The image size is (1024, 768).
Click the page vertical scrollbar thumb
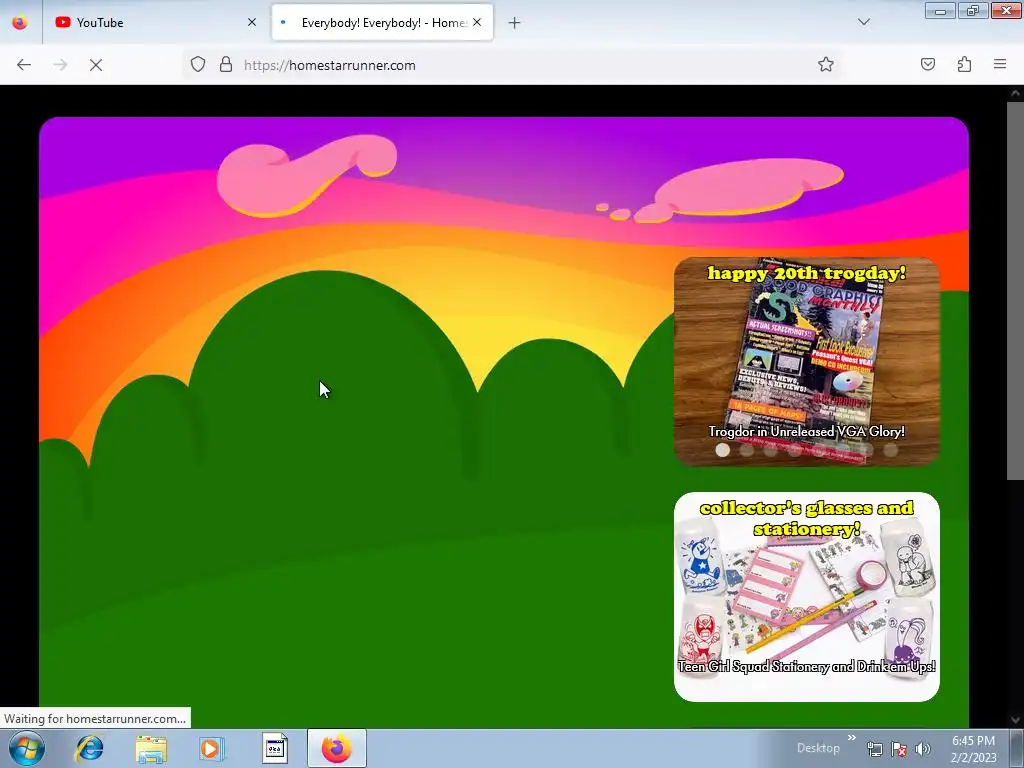(x=1016, y=291)
